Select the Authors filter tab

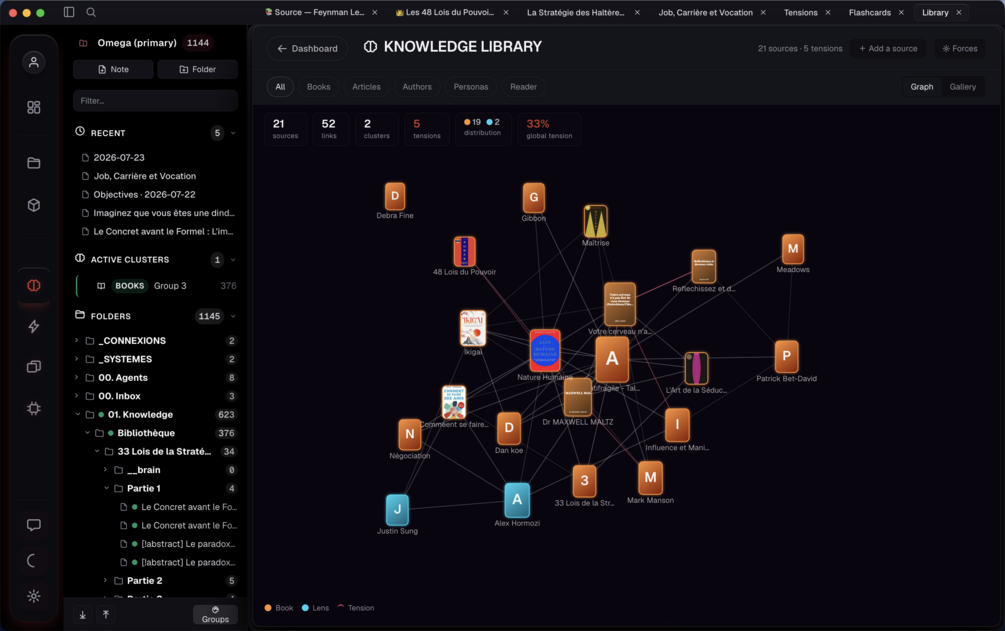(417, 87)
